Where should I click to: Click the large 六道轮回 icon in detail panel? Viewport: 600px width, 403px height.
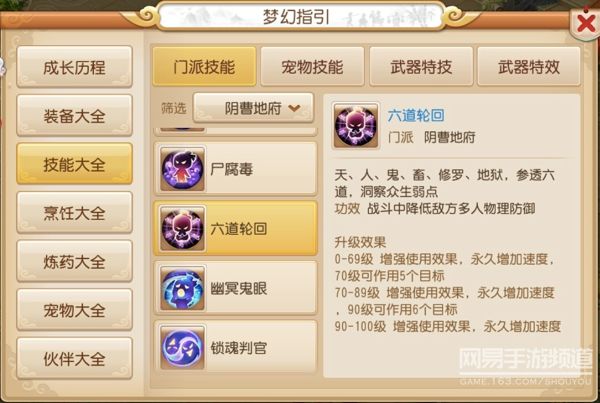(x=356, y=126)
